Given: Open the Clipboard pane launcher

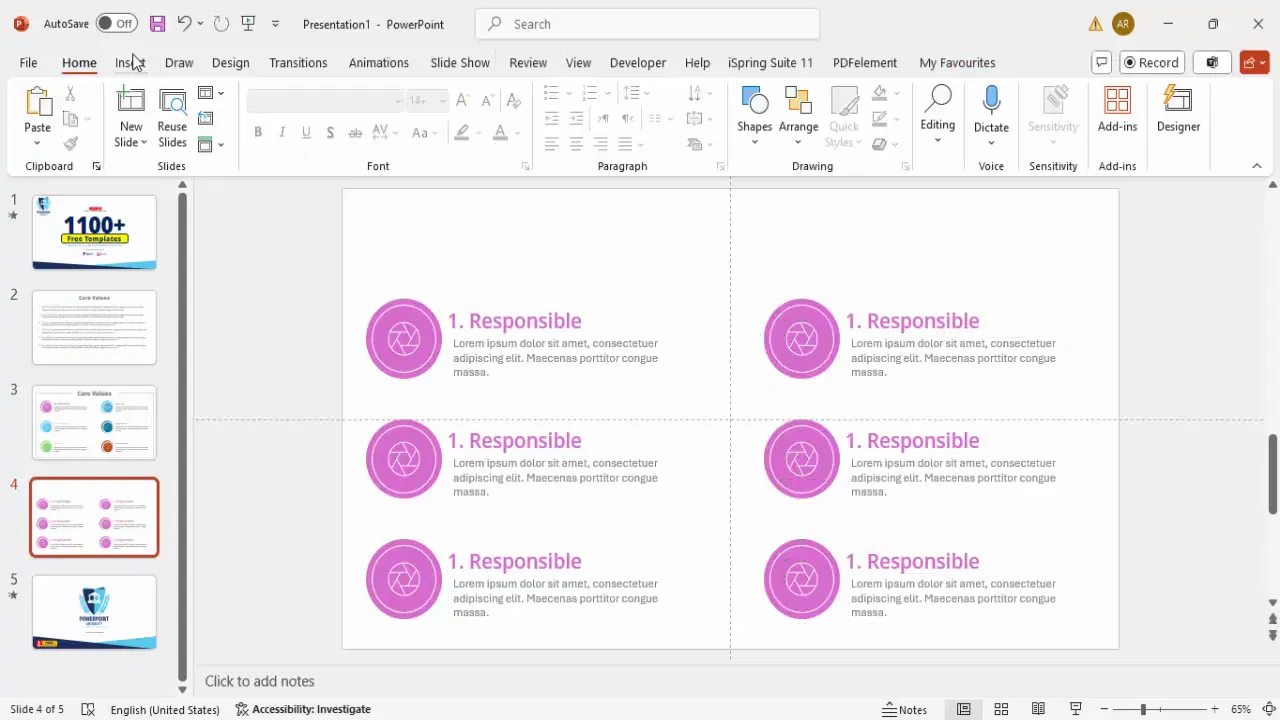Looking at the screenshot, I should tap(96, 166).
